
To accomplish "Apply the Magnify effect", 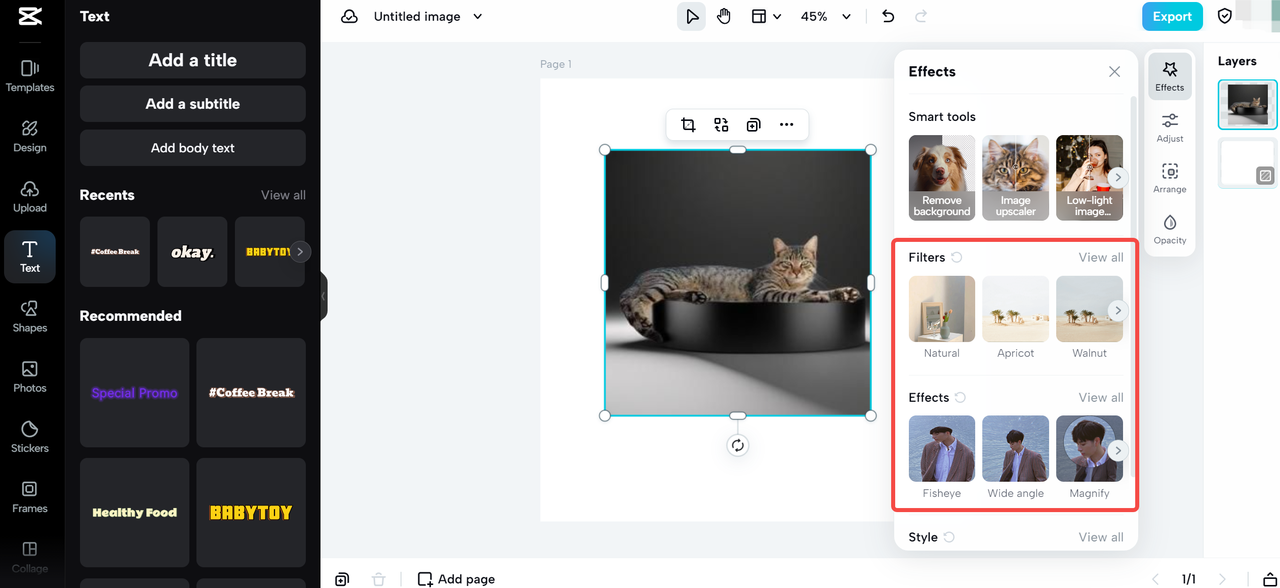I will (x=1089, y=457).
